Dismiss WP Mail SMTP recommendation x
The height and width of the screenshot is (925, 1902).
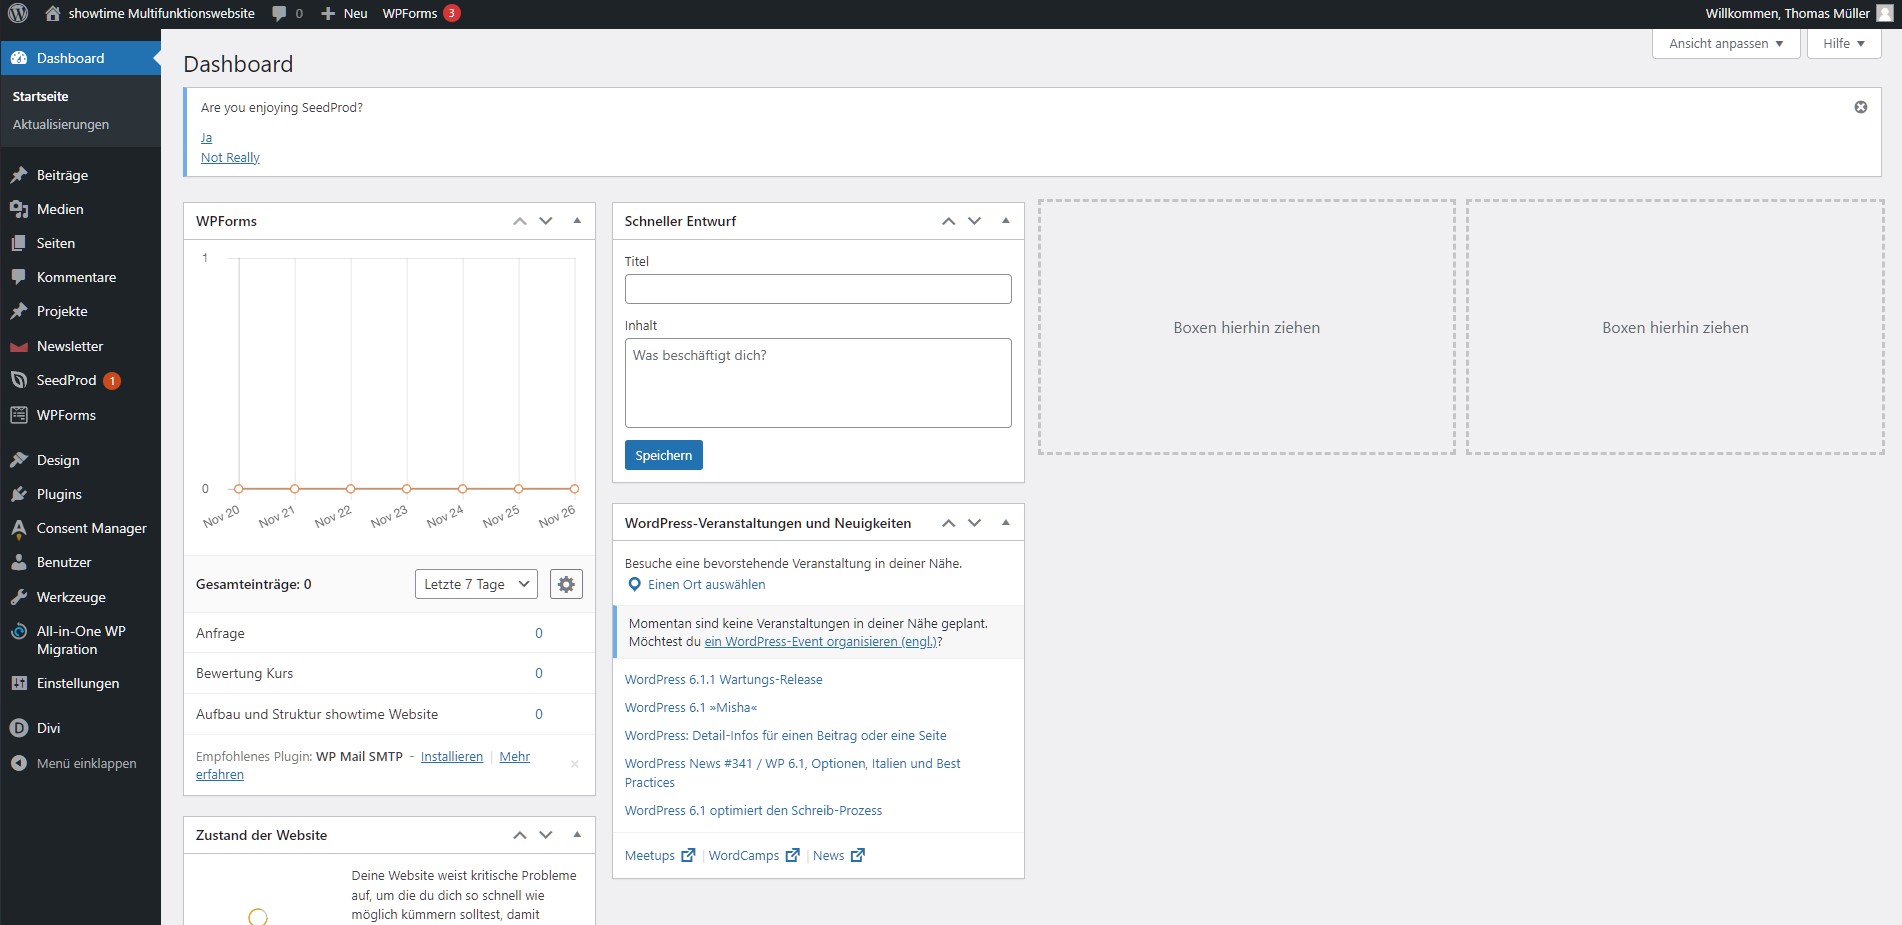pyautogui.click(x=575, y=764)
